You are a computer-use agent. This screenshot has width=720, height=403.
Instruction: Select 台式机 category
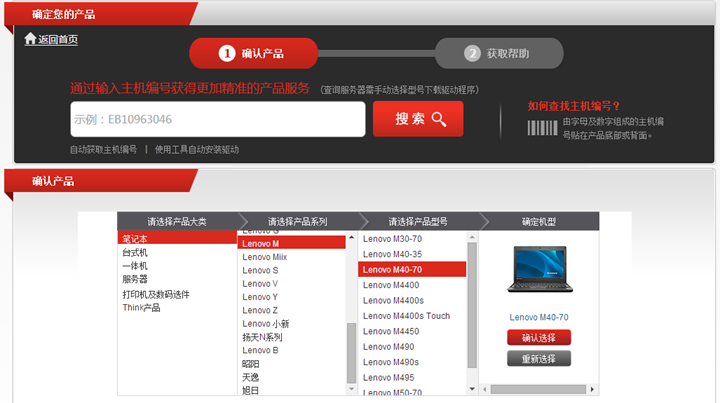[x=135, y=252]
